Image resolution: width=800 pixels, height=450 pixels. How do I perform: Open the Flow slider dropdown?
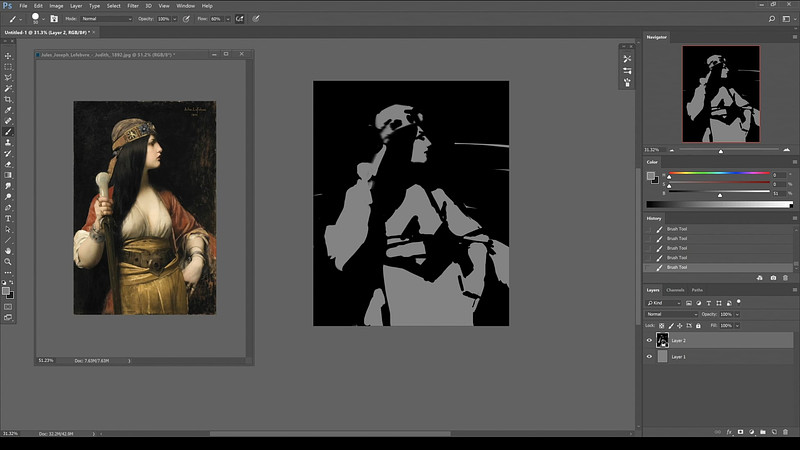228,19
